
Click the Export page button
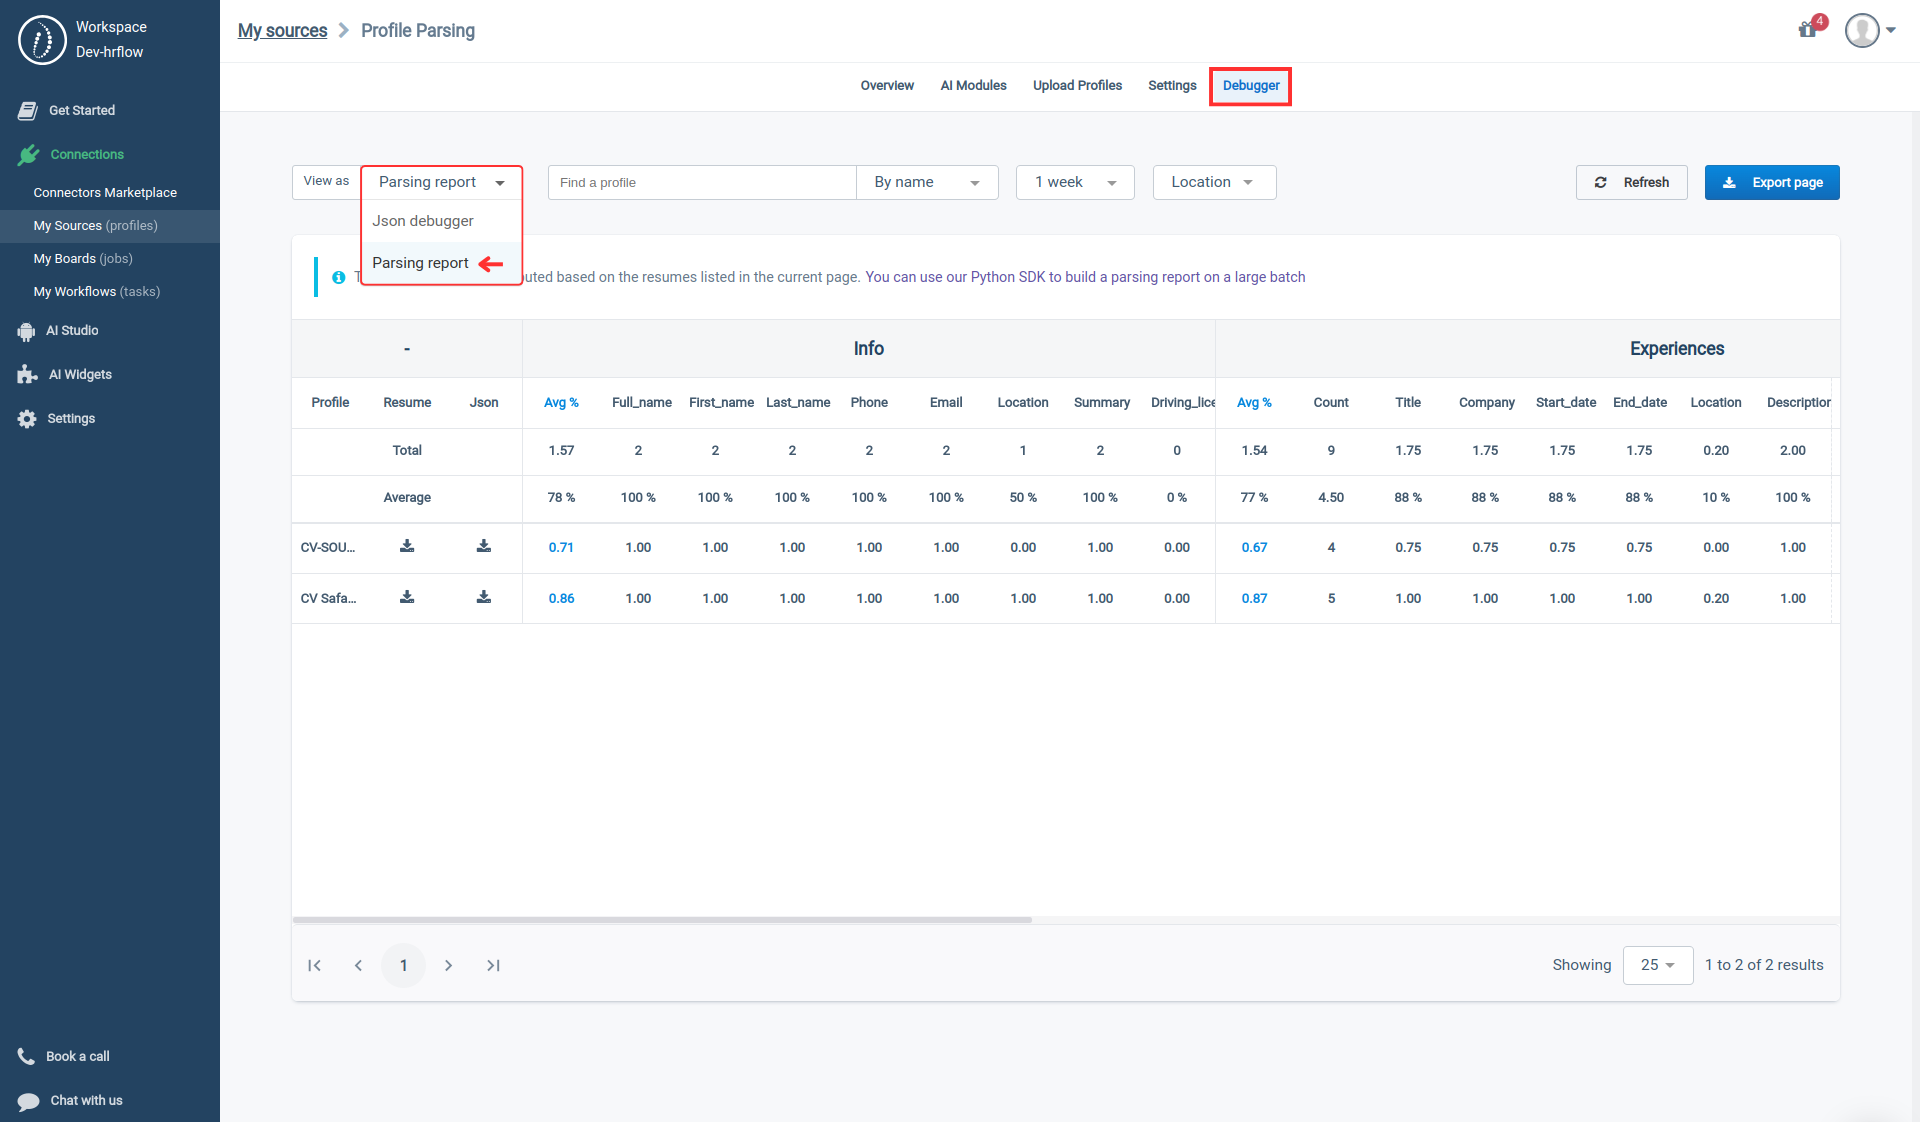pos(1771,182)
